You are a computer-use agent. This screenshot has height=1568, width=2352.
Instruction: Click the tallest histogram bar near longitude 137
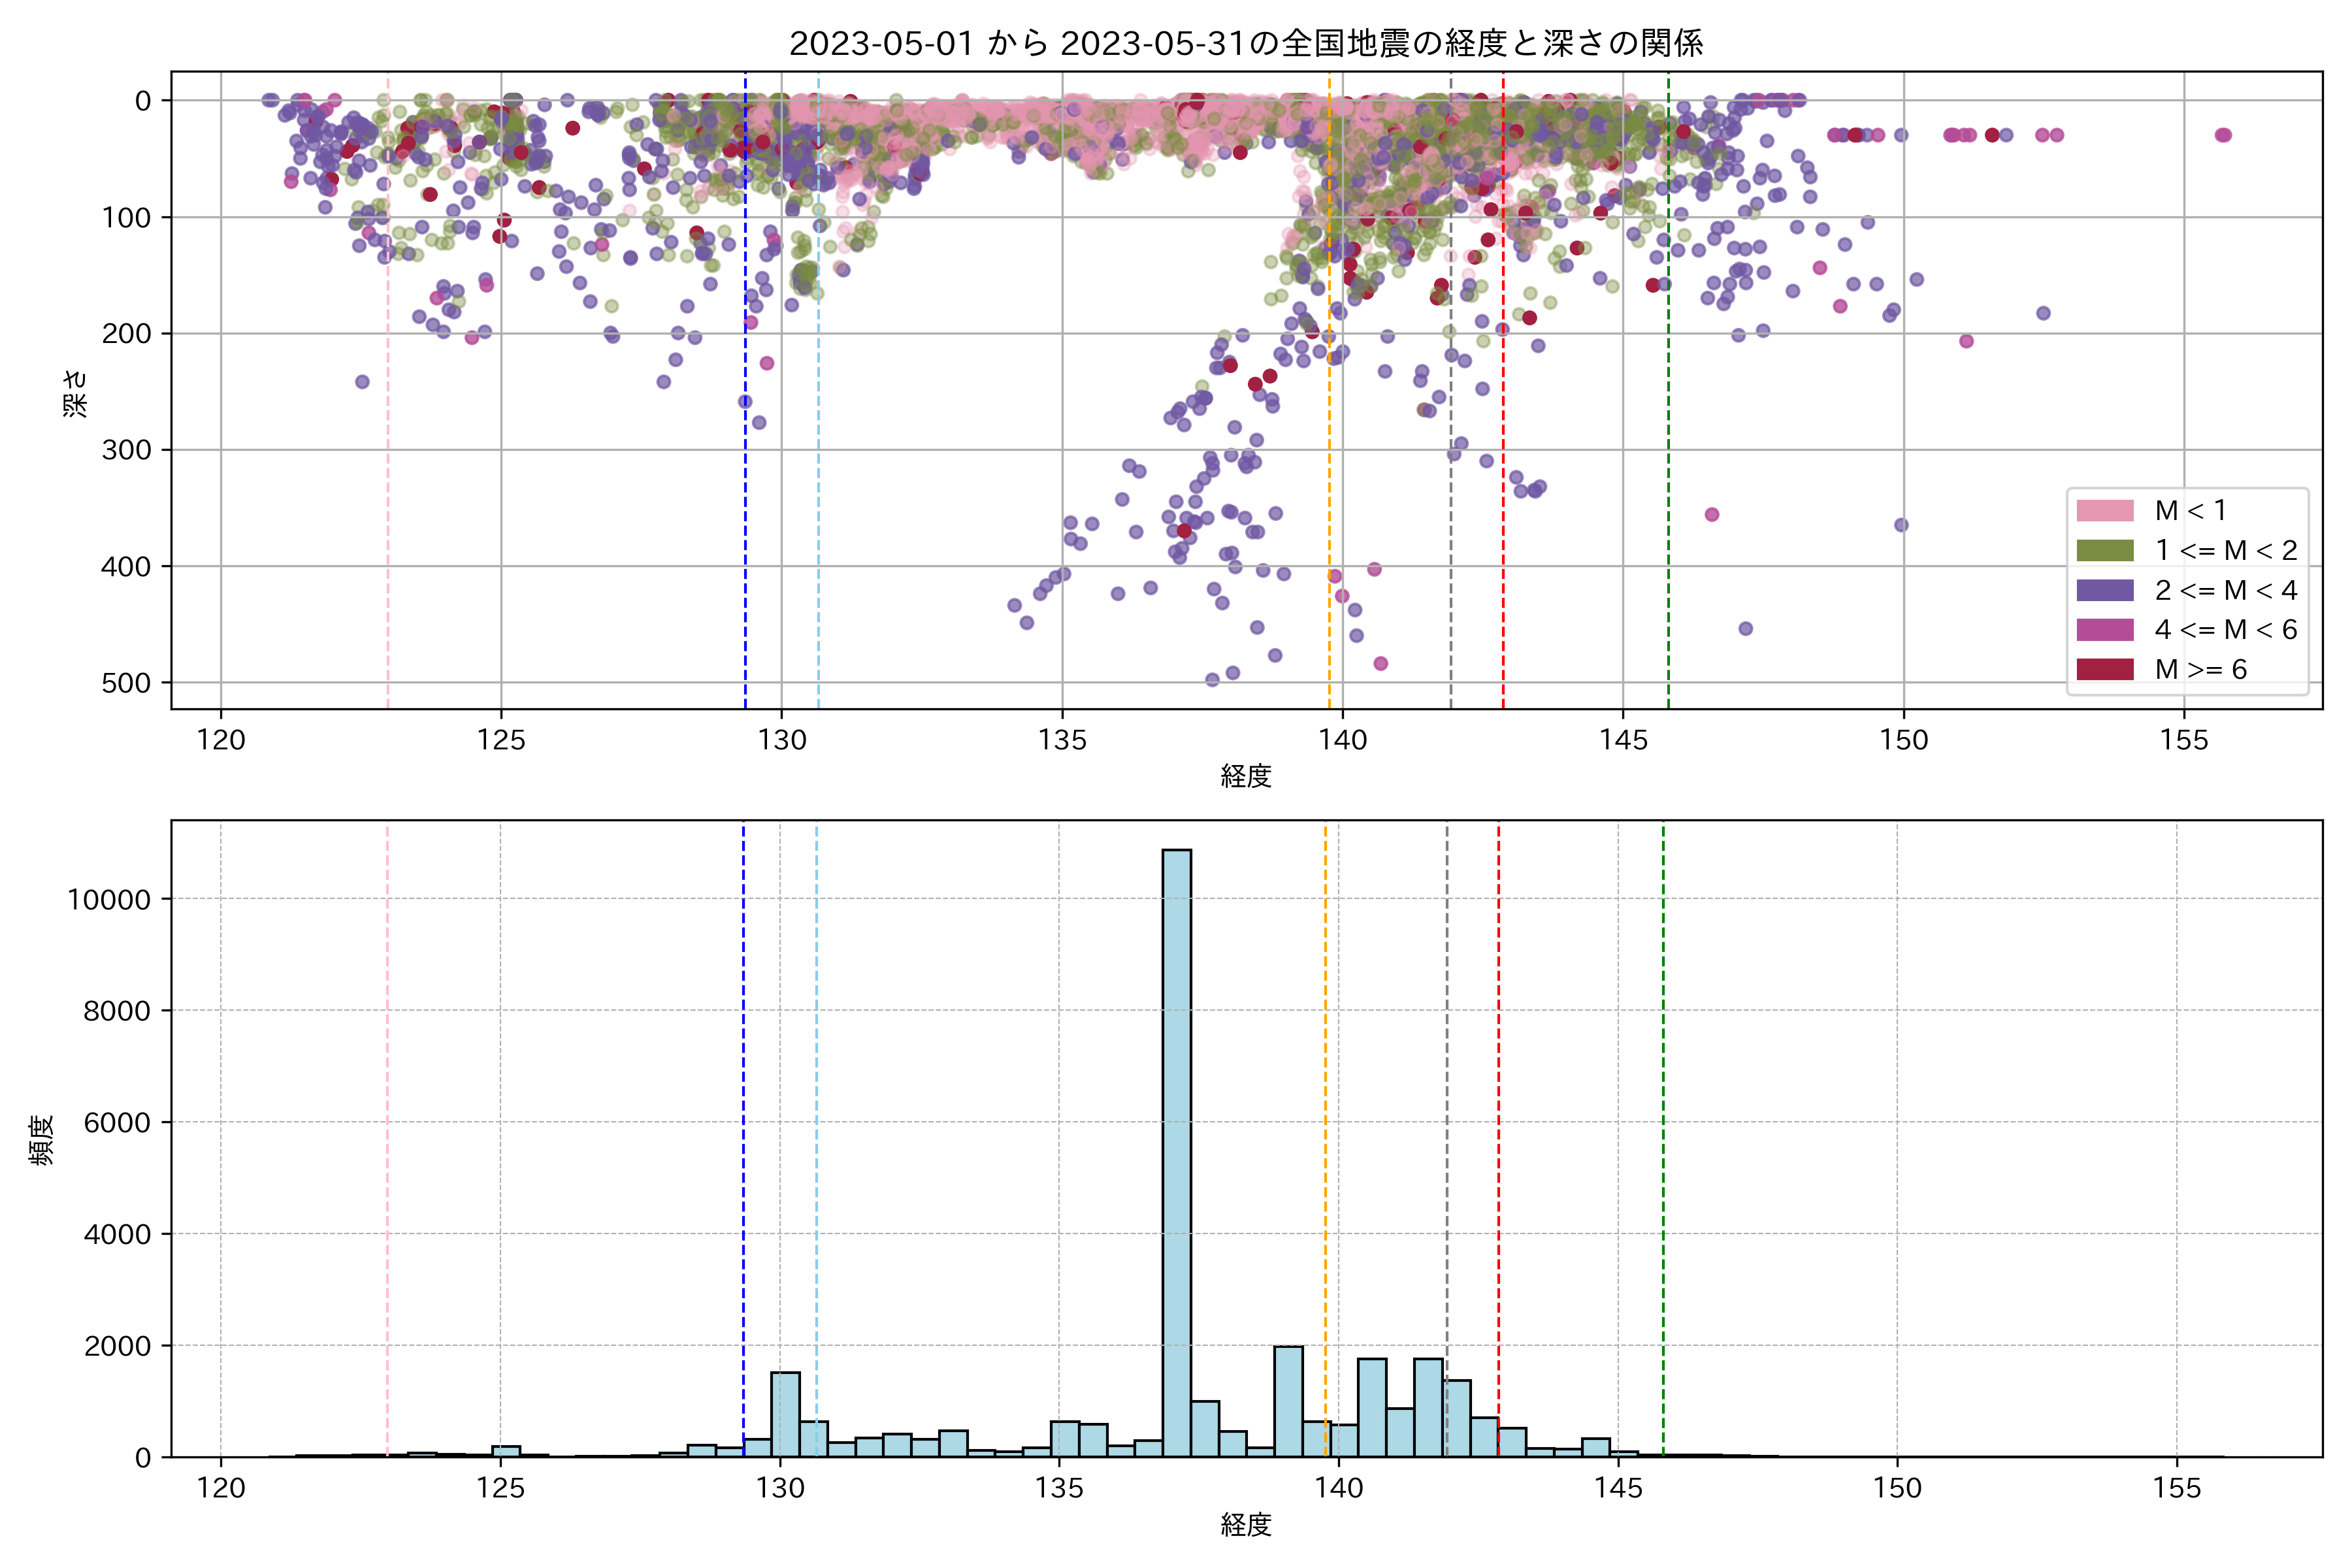(x=1176, y=1150)
